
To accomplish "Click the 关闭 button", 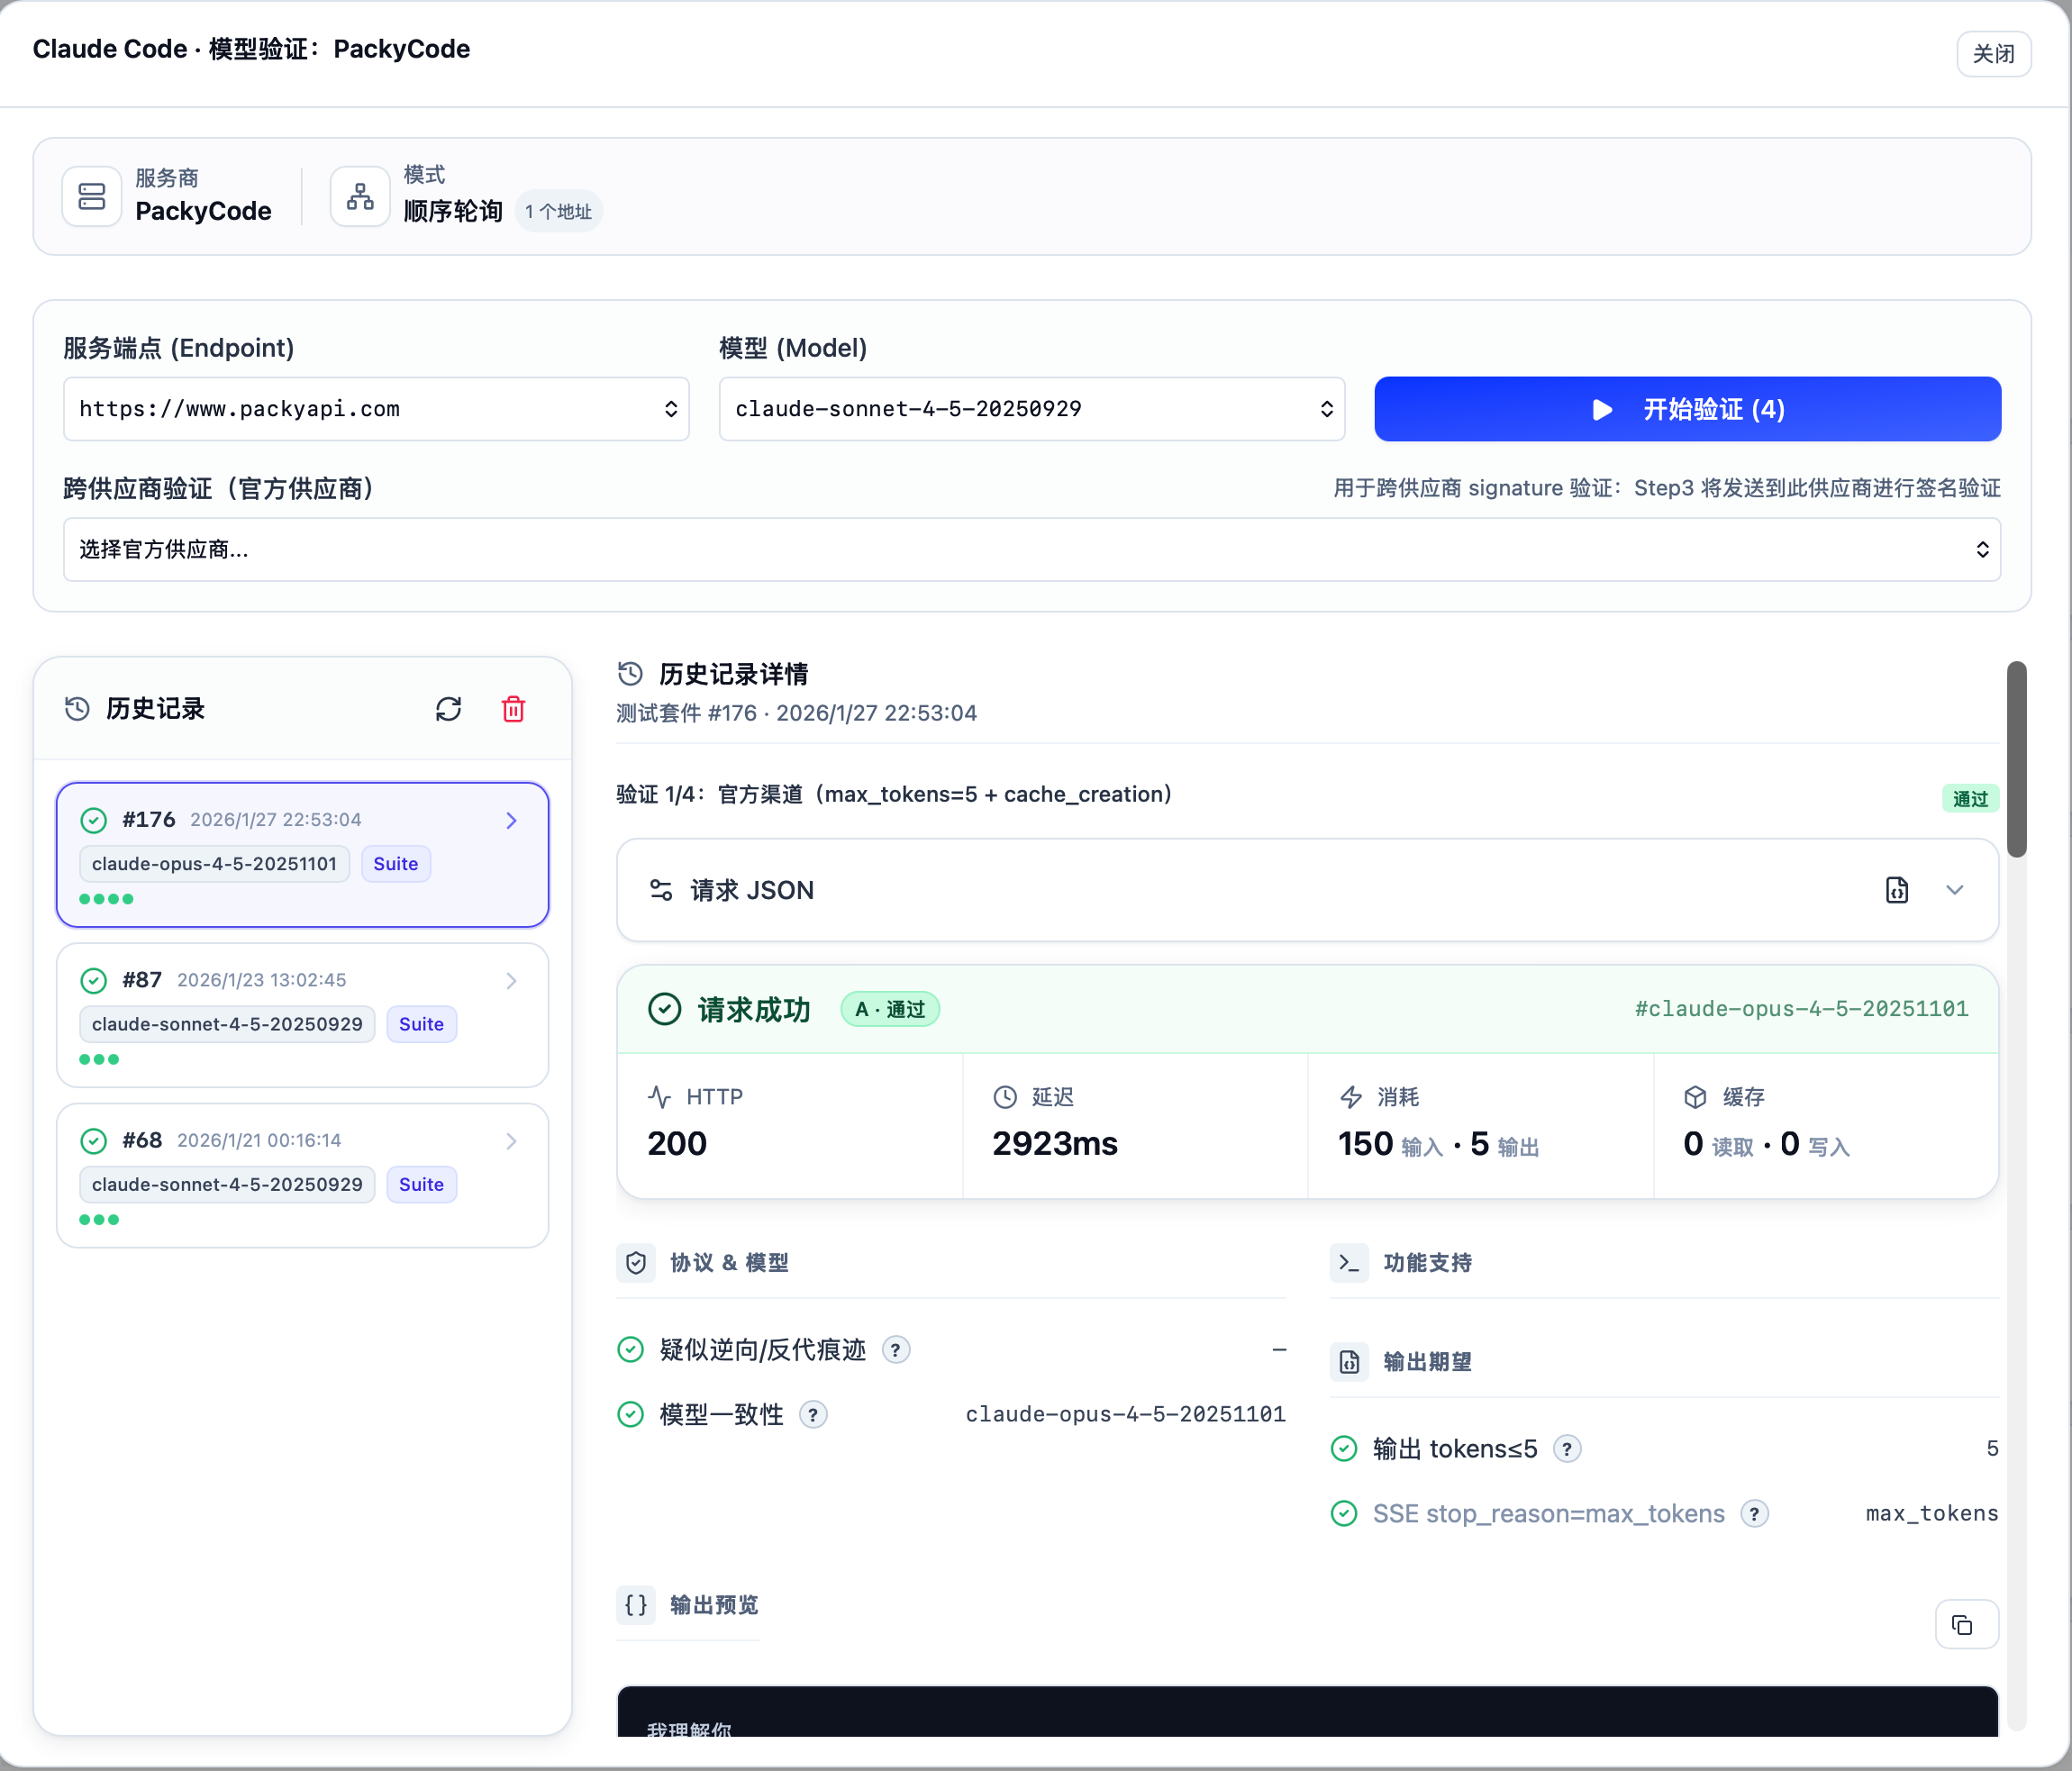I will [x=1993, y=54].
